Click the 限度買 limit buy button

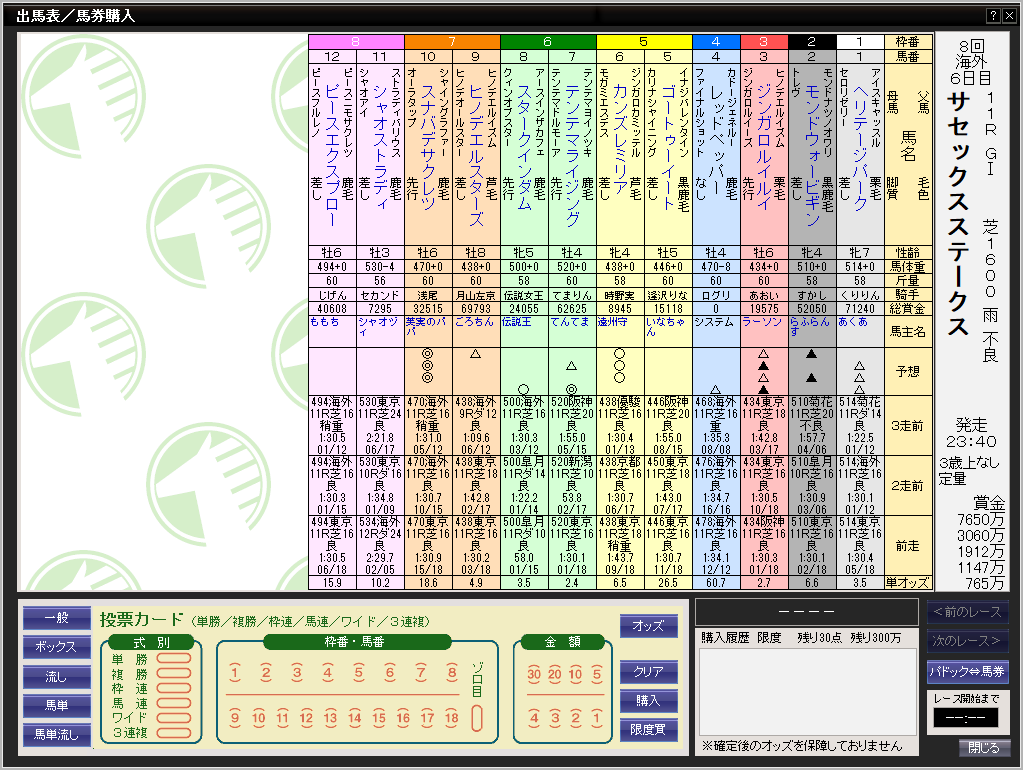(x=649, y=730)
